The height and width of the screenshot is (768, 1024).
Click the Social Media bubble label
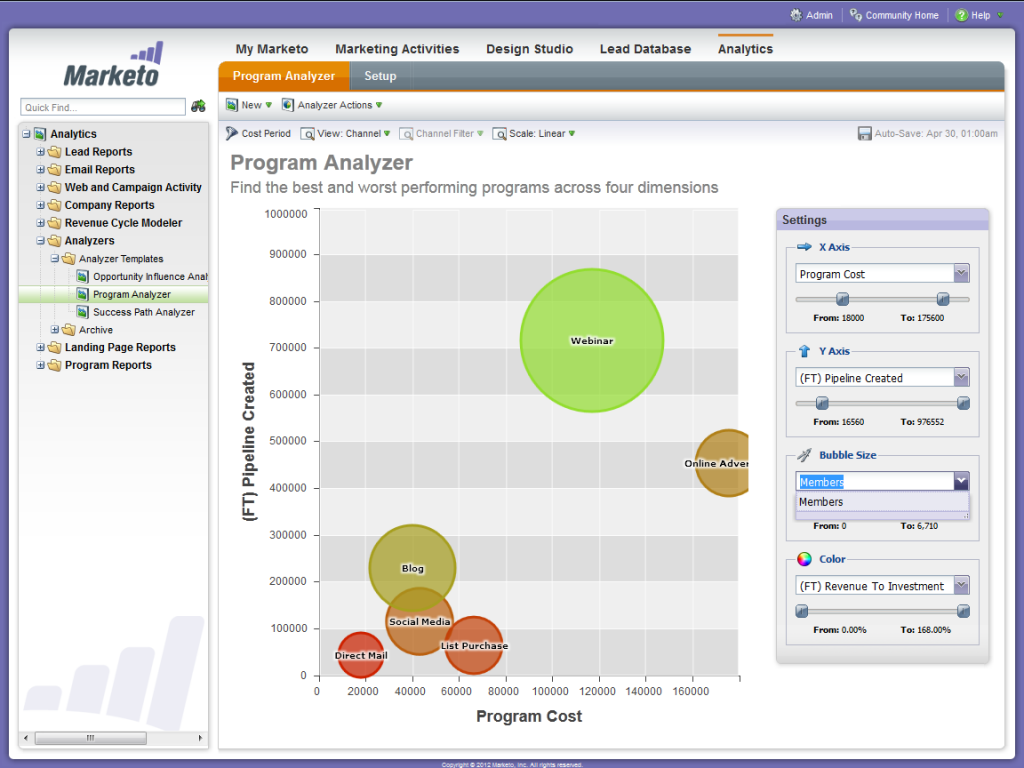pyautogui.click(x=419, y=622)
